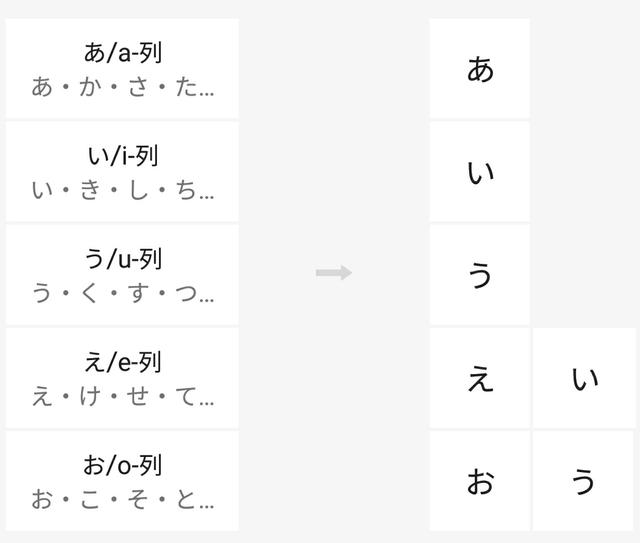Tap the う tile above the え tile
640x543 pixels.
tap(480, 274)
